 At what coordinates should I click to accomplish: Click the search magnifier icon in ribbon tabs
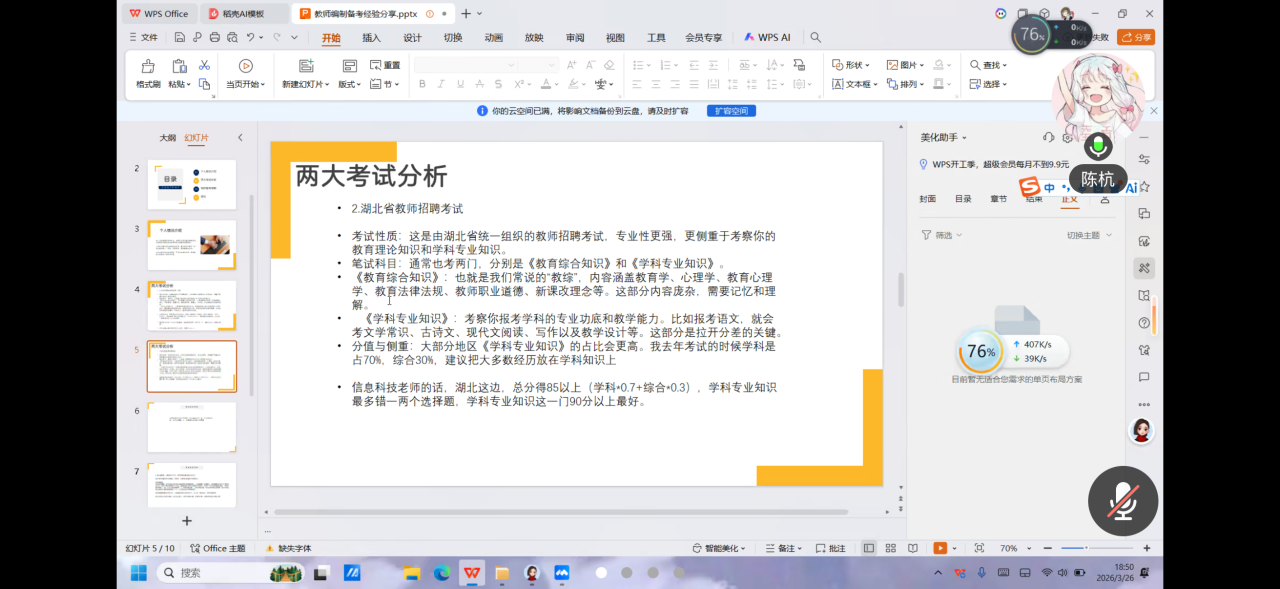(x=816, y=38)
